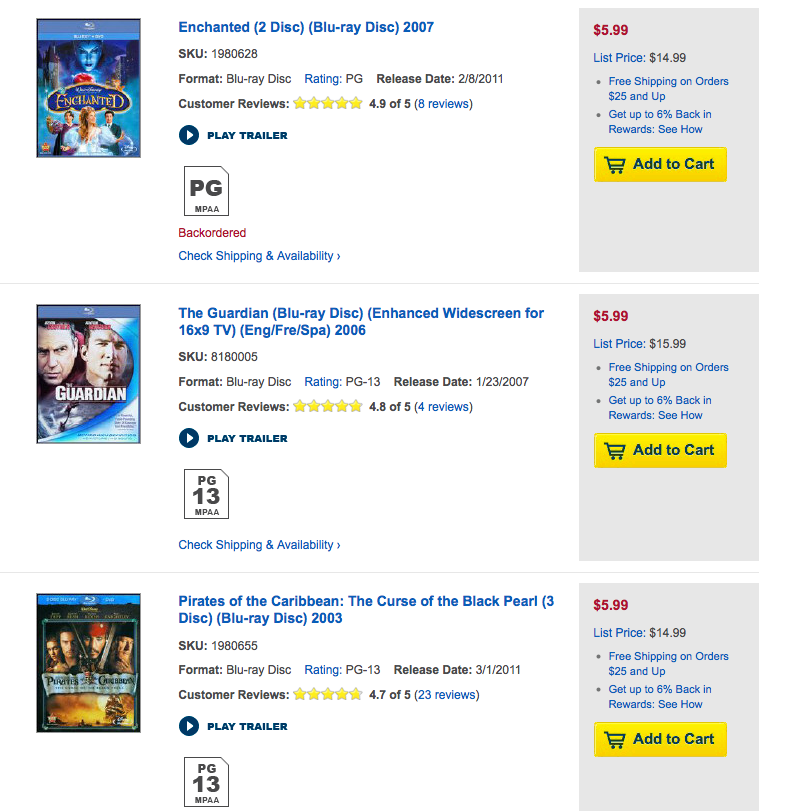The image size is (785, 811).
Task: Check Shipping & Availability for The Guardian
Action: [259, 545]
